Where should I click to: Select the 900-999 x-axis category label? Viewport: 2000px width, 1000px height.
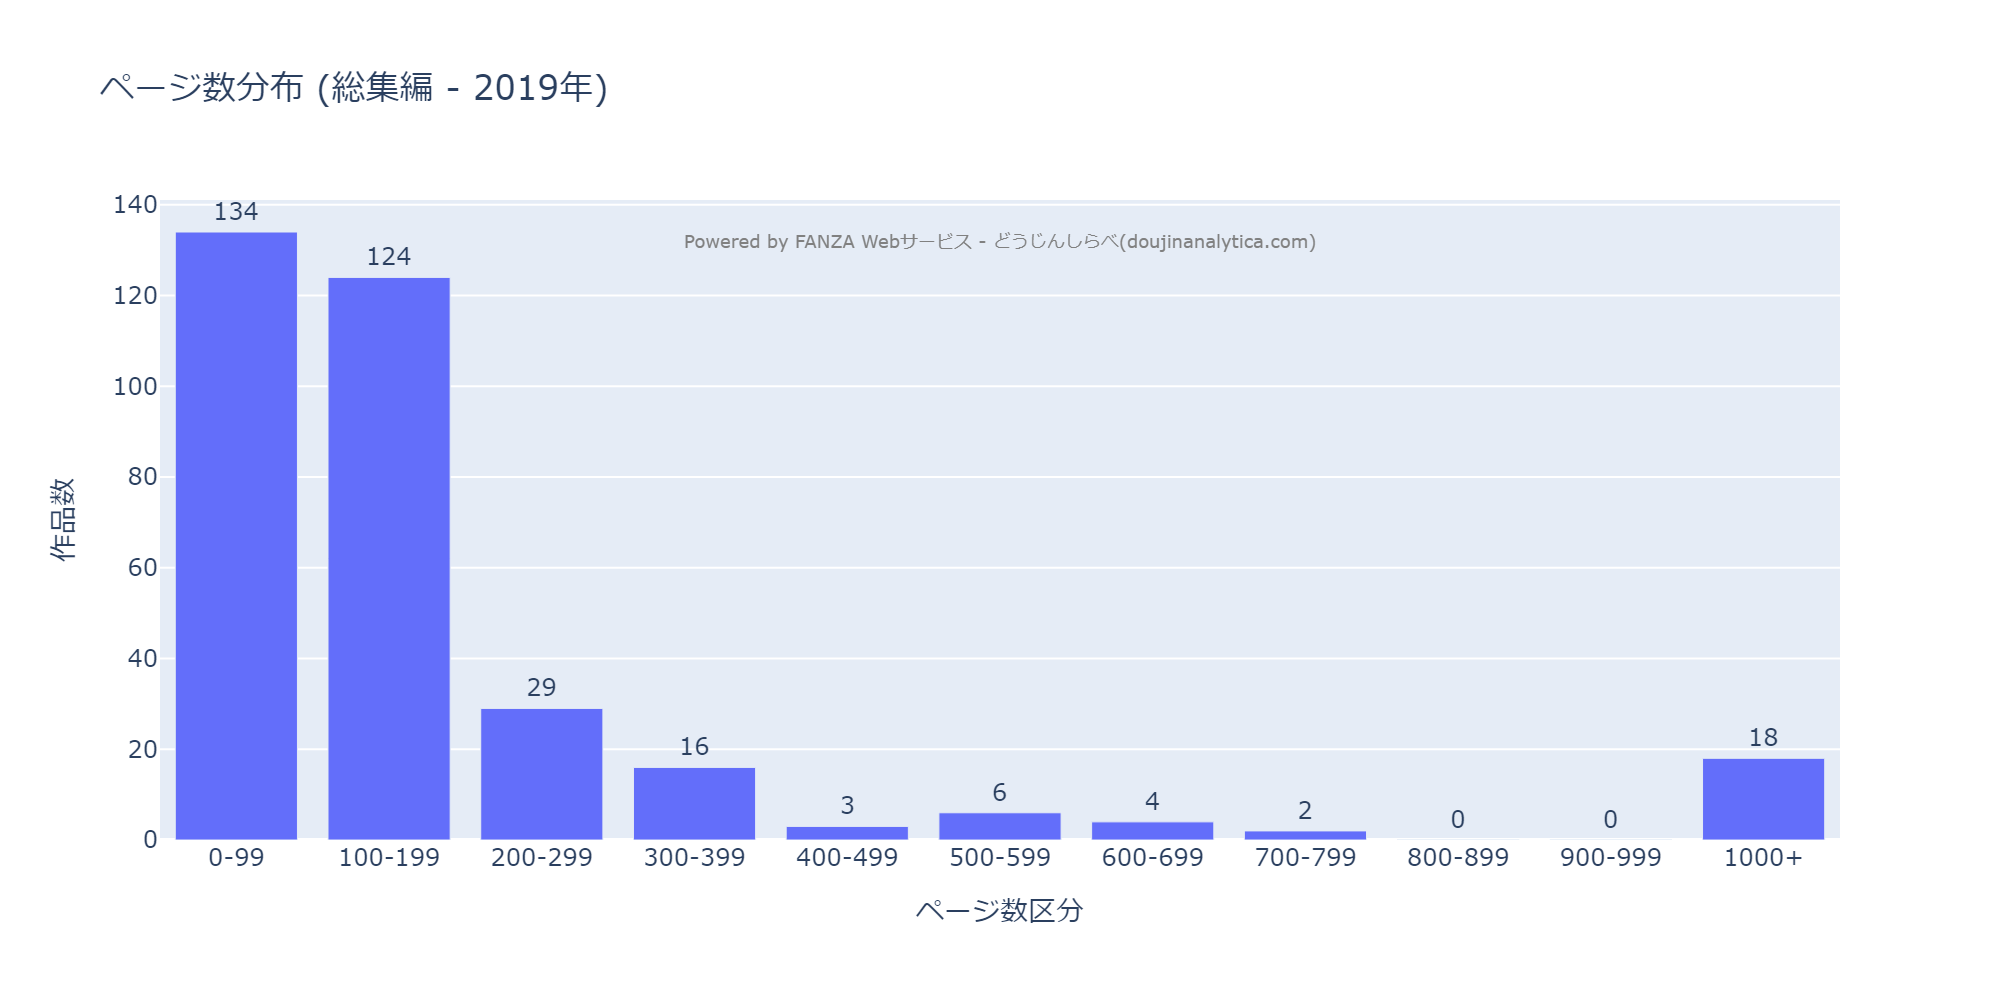(x=1610, y=858)
